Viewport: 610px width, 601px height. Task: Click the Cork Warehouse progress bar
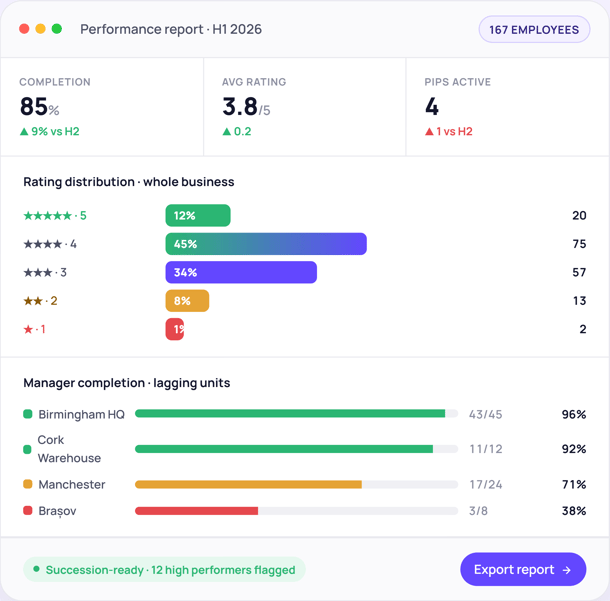pos(296,449)
